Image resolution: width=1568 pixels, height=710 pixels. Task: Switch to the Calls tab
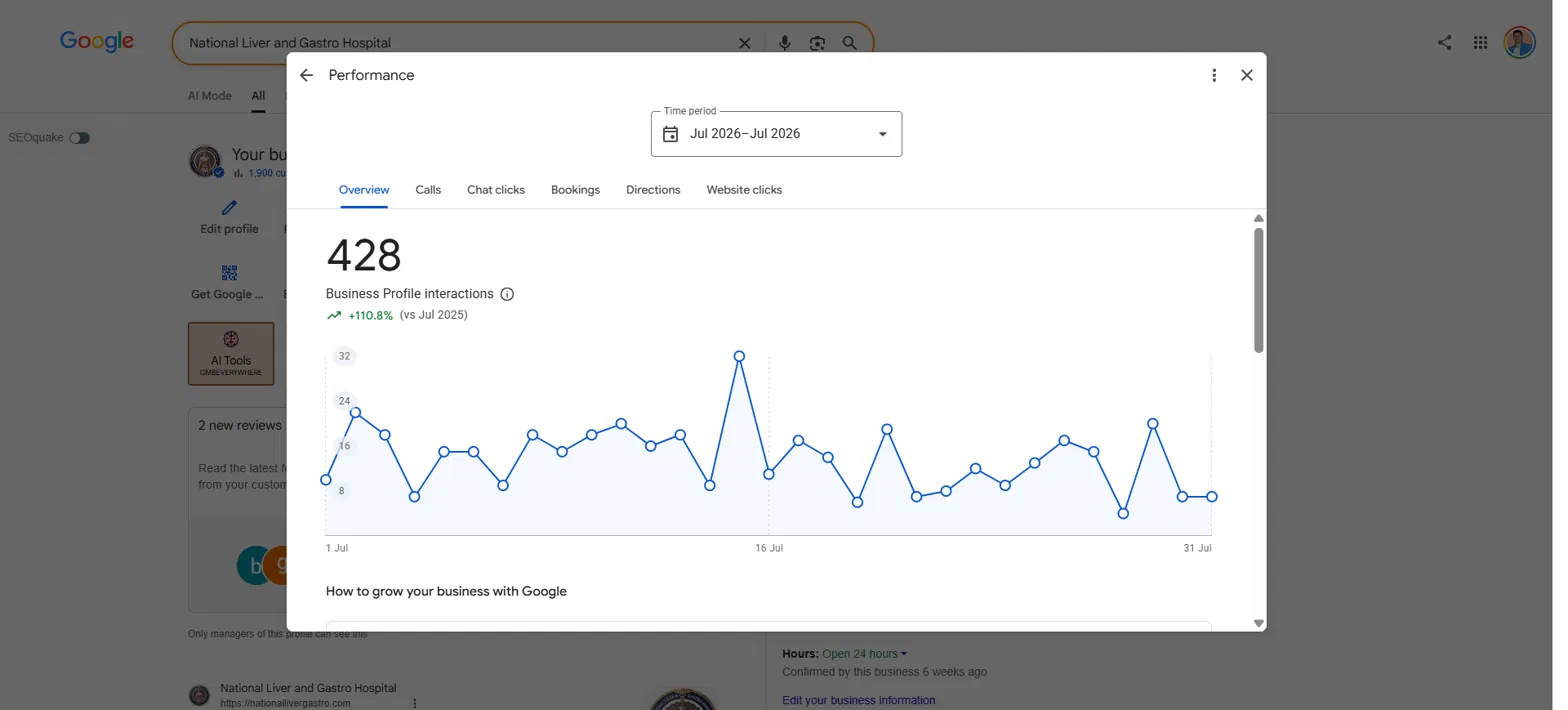[x=428, y=189]
